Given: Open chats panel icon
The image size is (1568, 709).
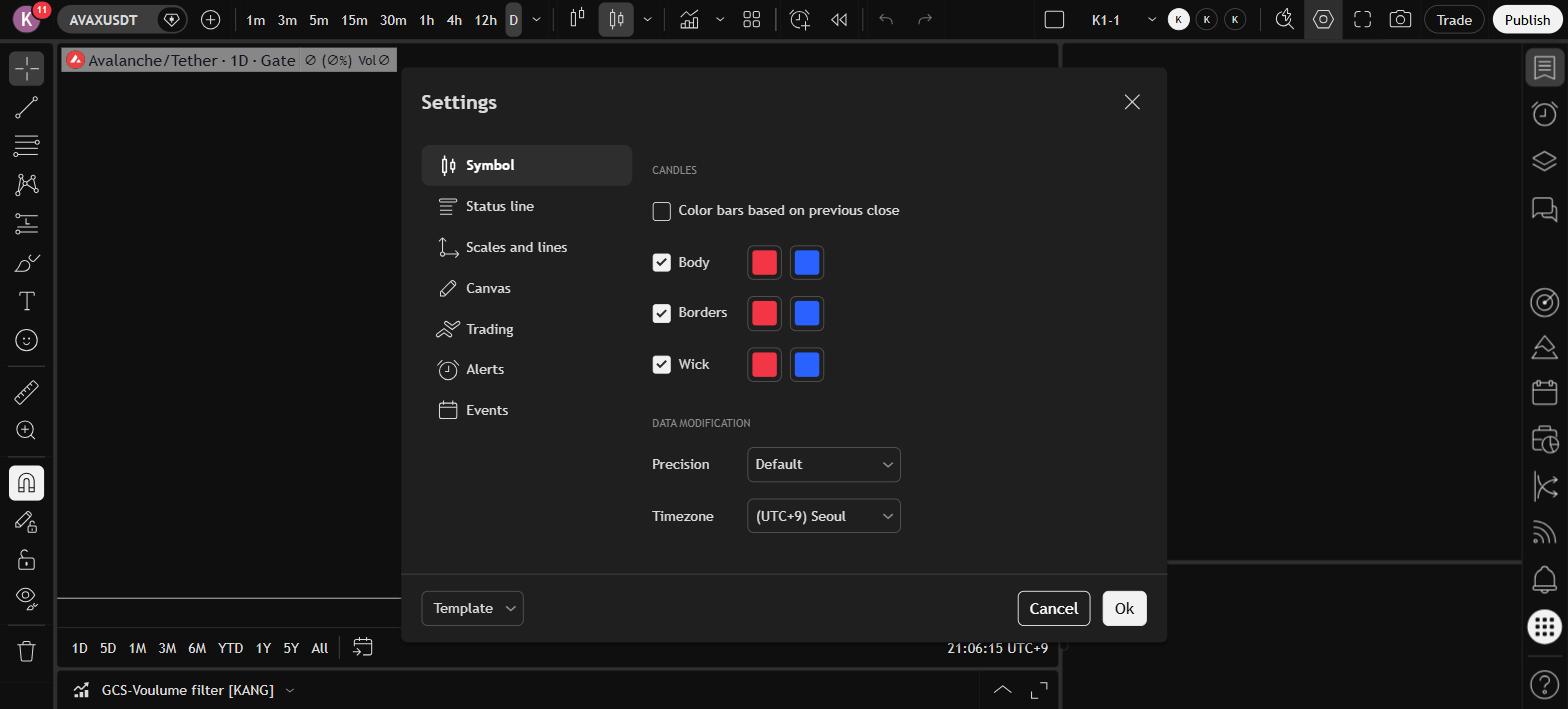Looking at the screenshot, I should click(x=1545, y=208).
